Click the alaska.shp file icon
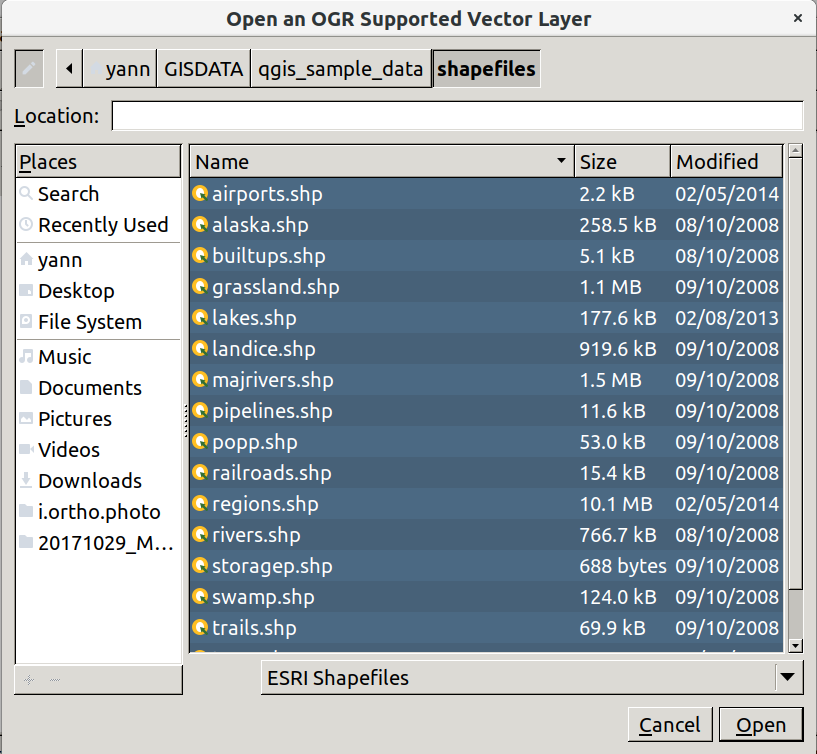This screenshot has height=754, width=817. click(200, 225)
